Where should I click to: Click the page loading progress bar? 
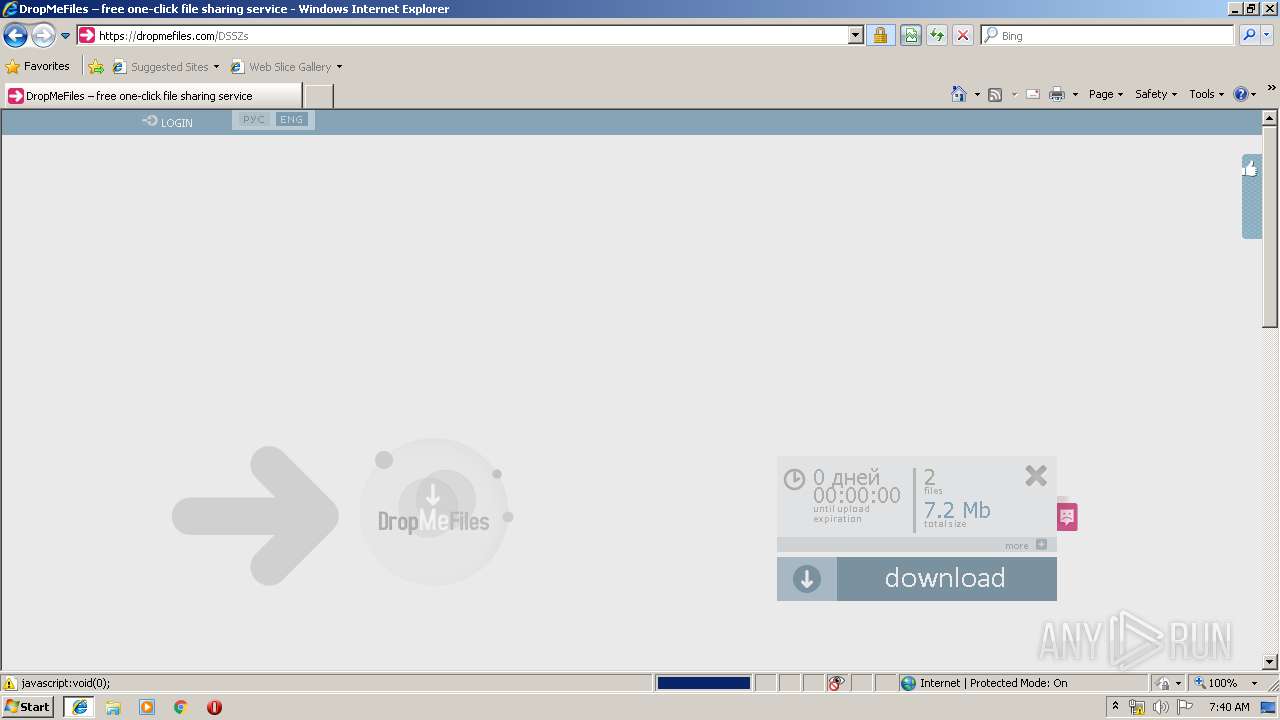pyautogui.click(x=703, y=683)
